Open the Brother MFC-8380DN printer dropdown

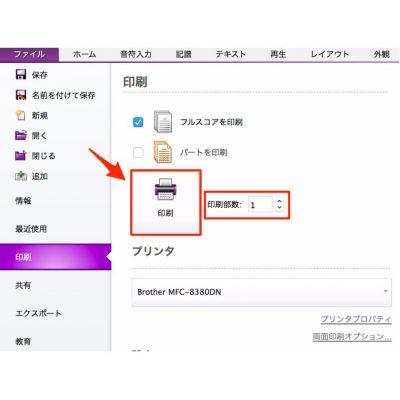[261, 292]
